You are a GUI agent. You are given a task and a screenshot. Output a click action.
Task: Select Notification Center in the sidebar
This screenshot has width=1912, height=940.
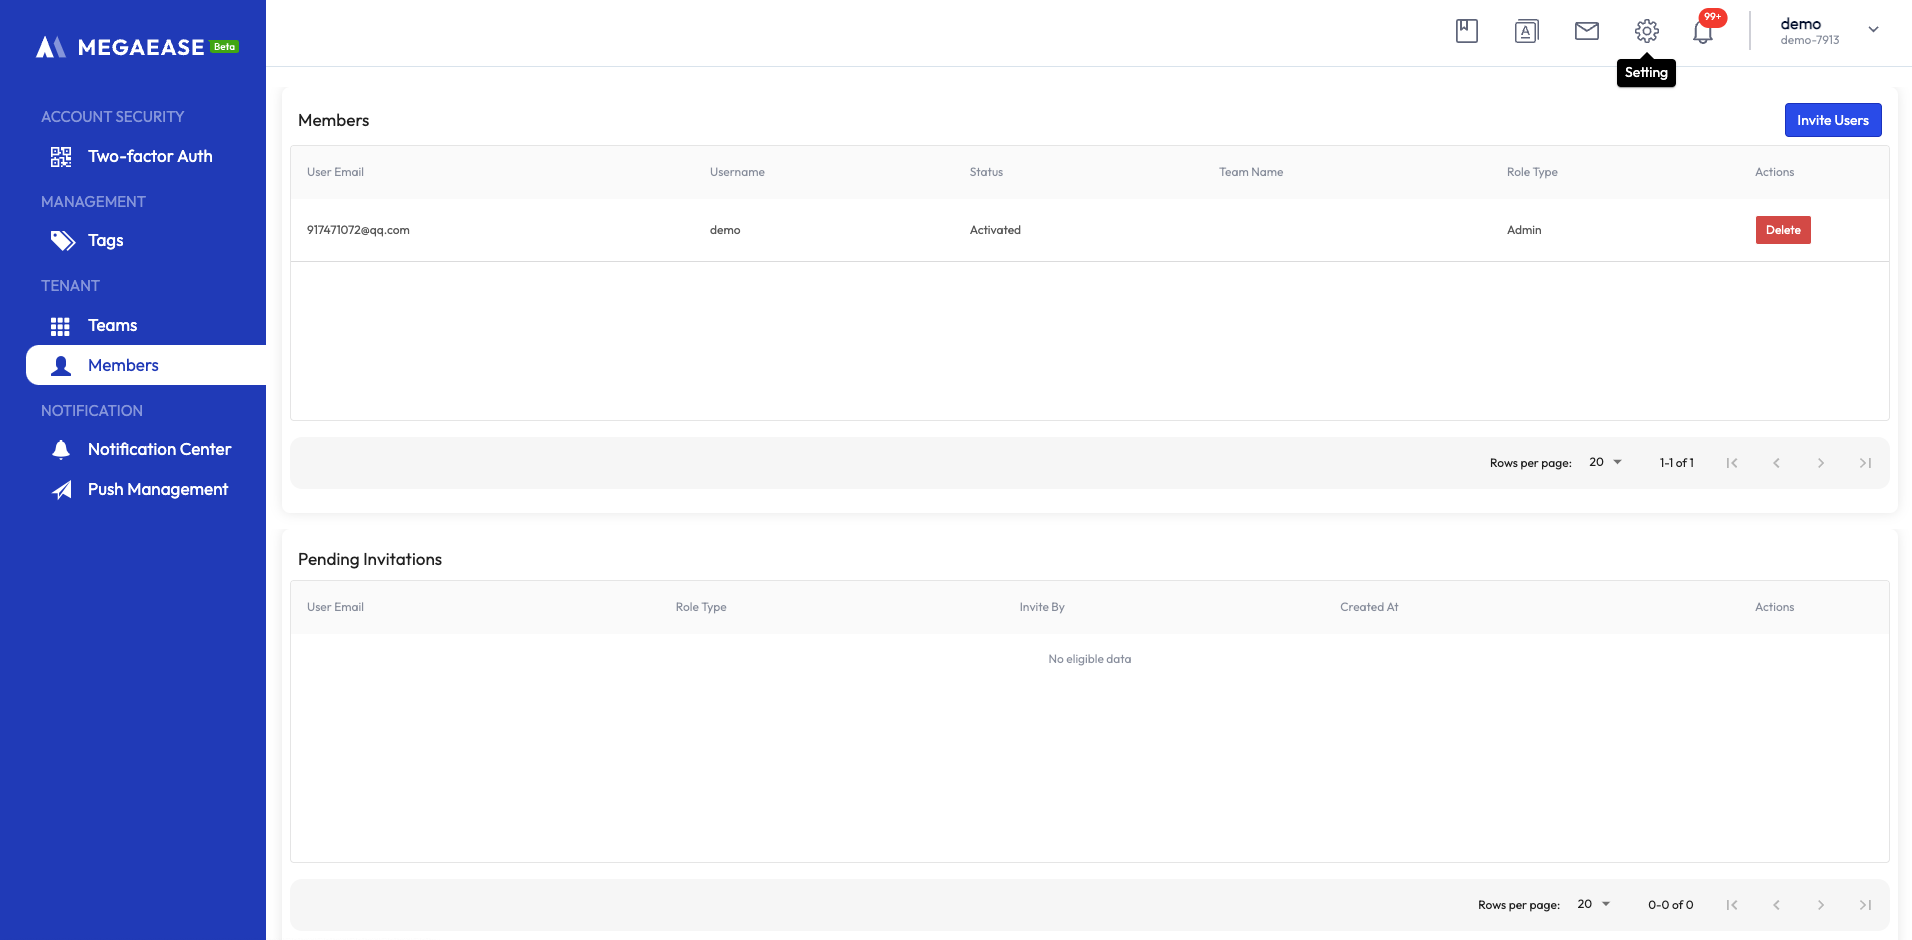click(159, 449)
